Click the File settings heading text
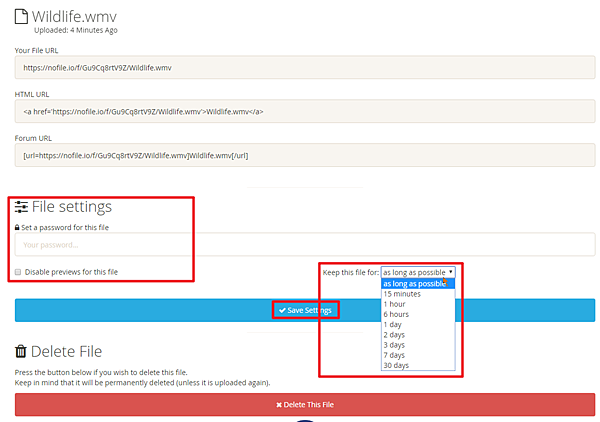 pos(72,207)
